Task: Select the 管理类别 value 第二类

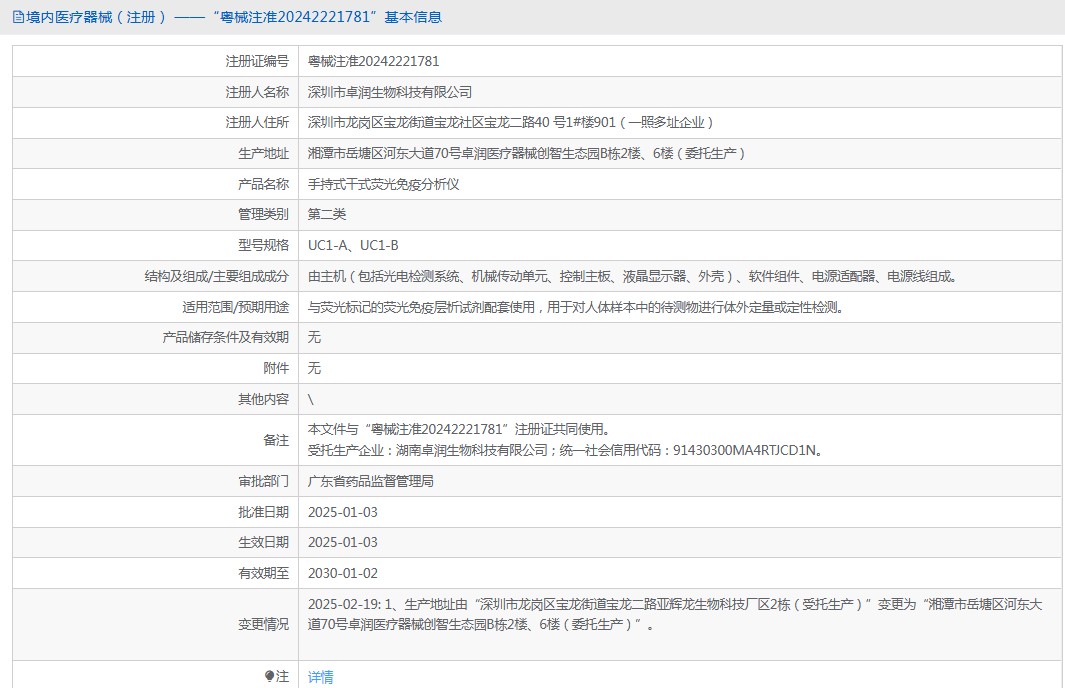Action: 324,214
